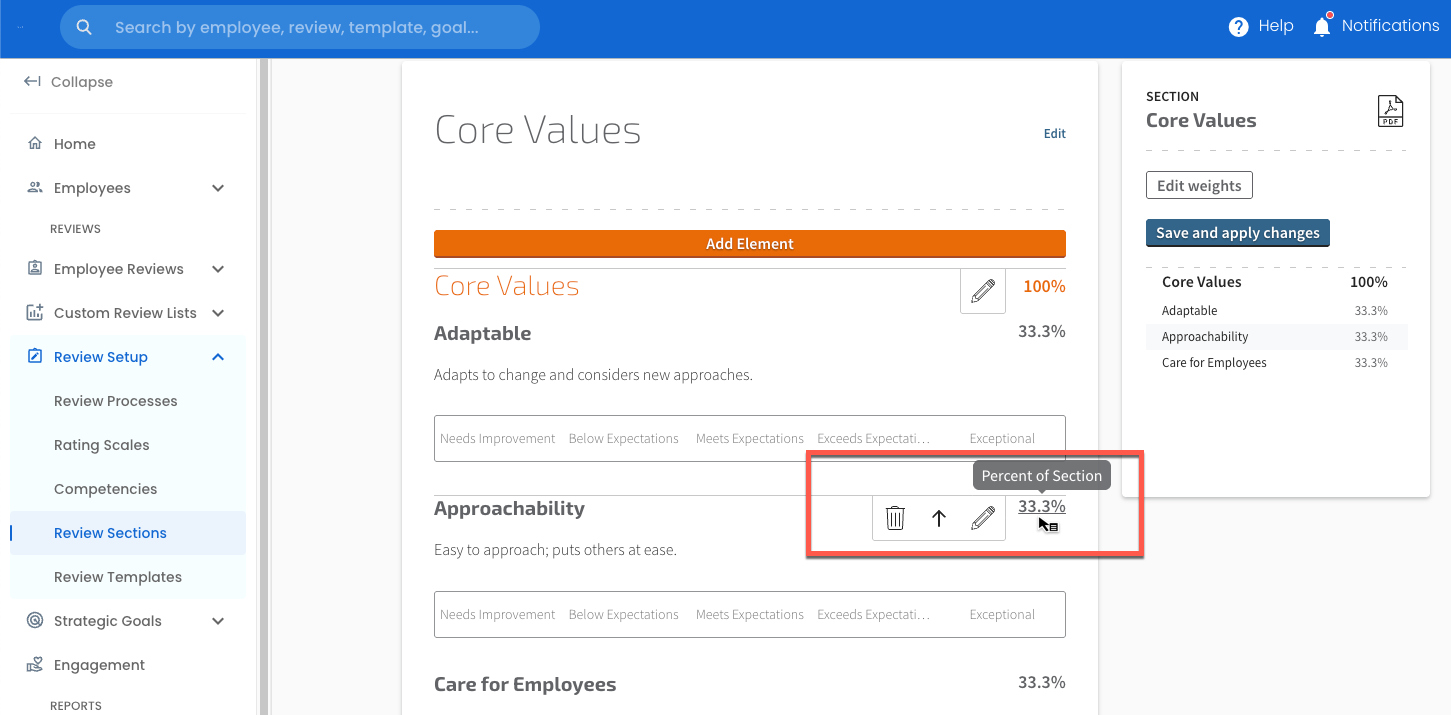Click the orange Add Element button

(x=749, y=243)
